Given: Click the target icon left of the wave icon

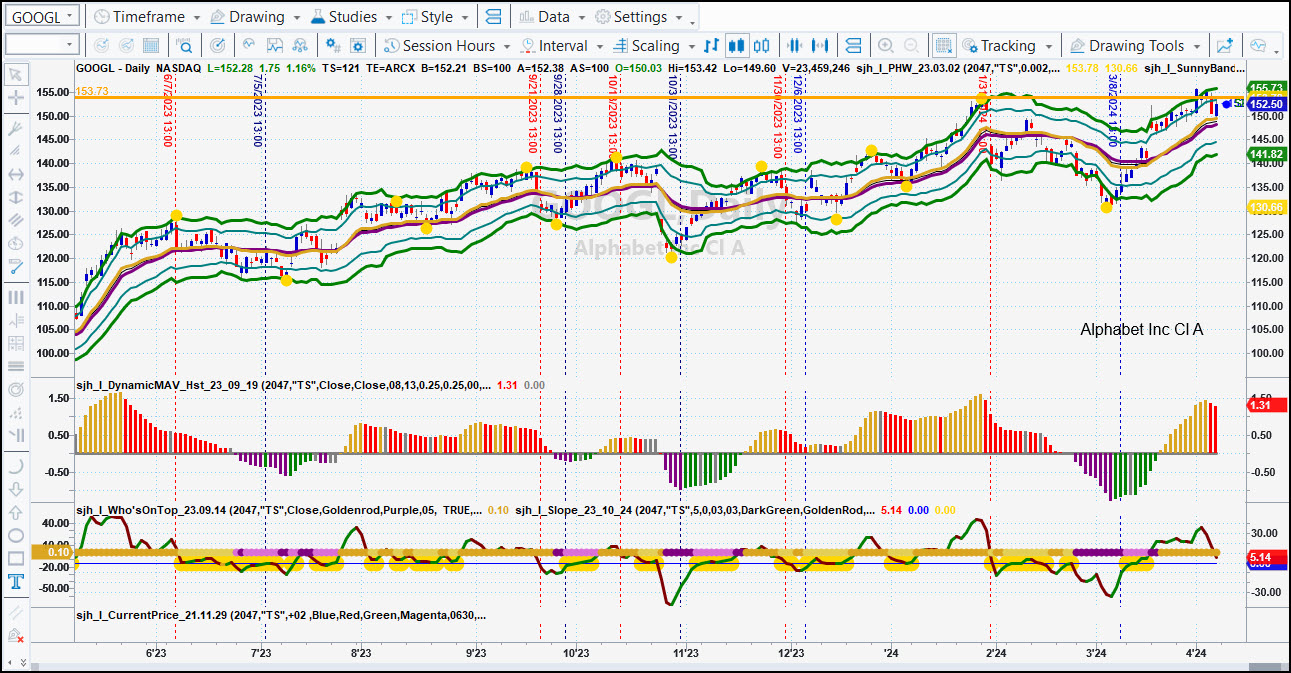Looking at the screenshot, I should pos(218,45).
